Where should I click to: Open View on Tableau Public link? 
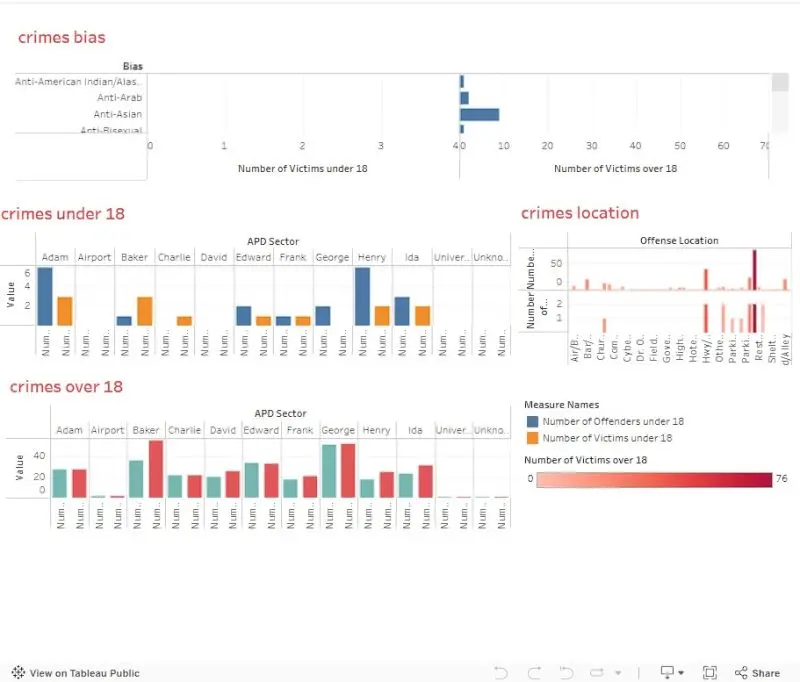click(x=84, y=673)
